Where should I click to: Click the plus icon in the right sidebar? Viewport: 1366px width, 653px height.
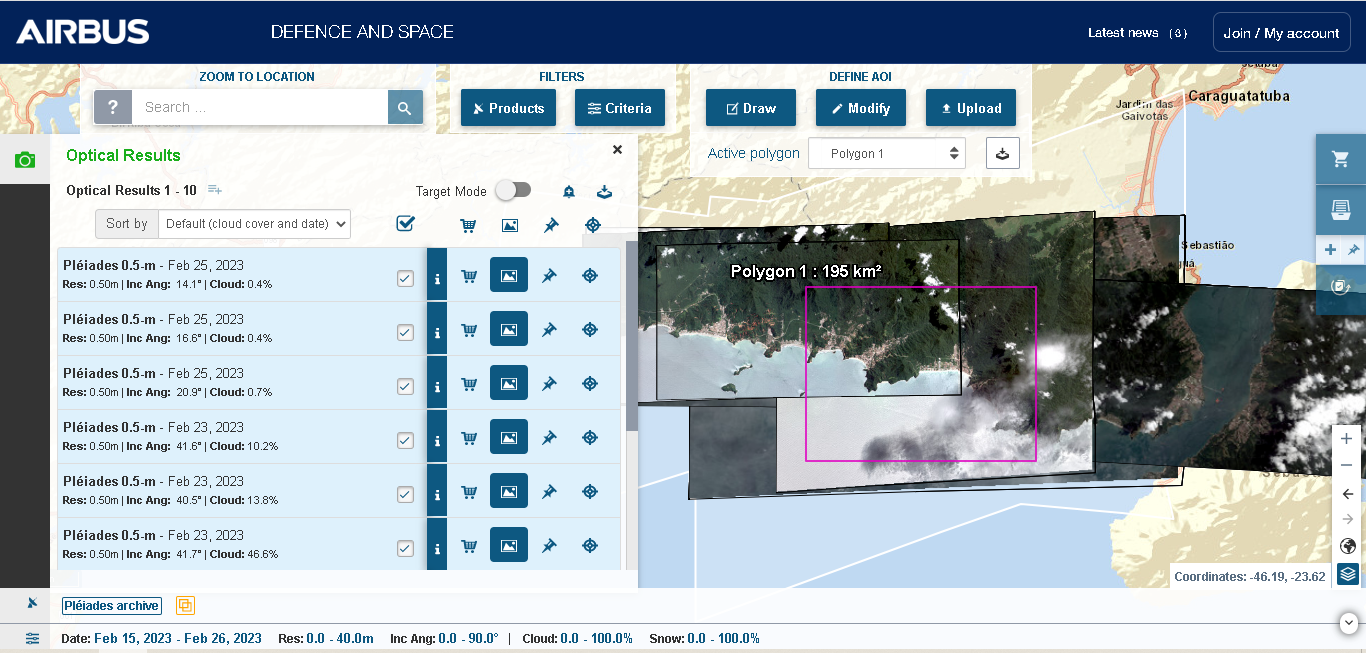click(x=1330, y=250)
